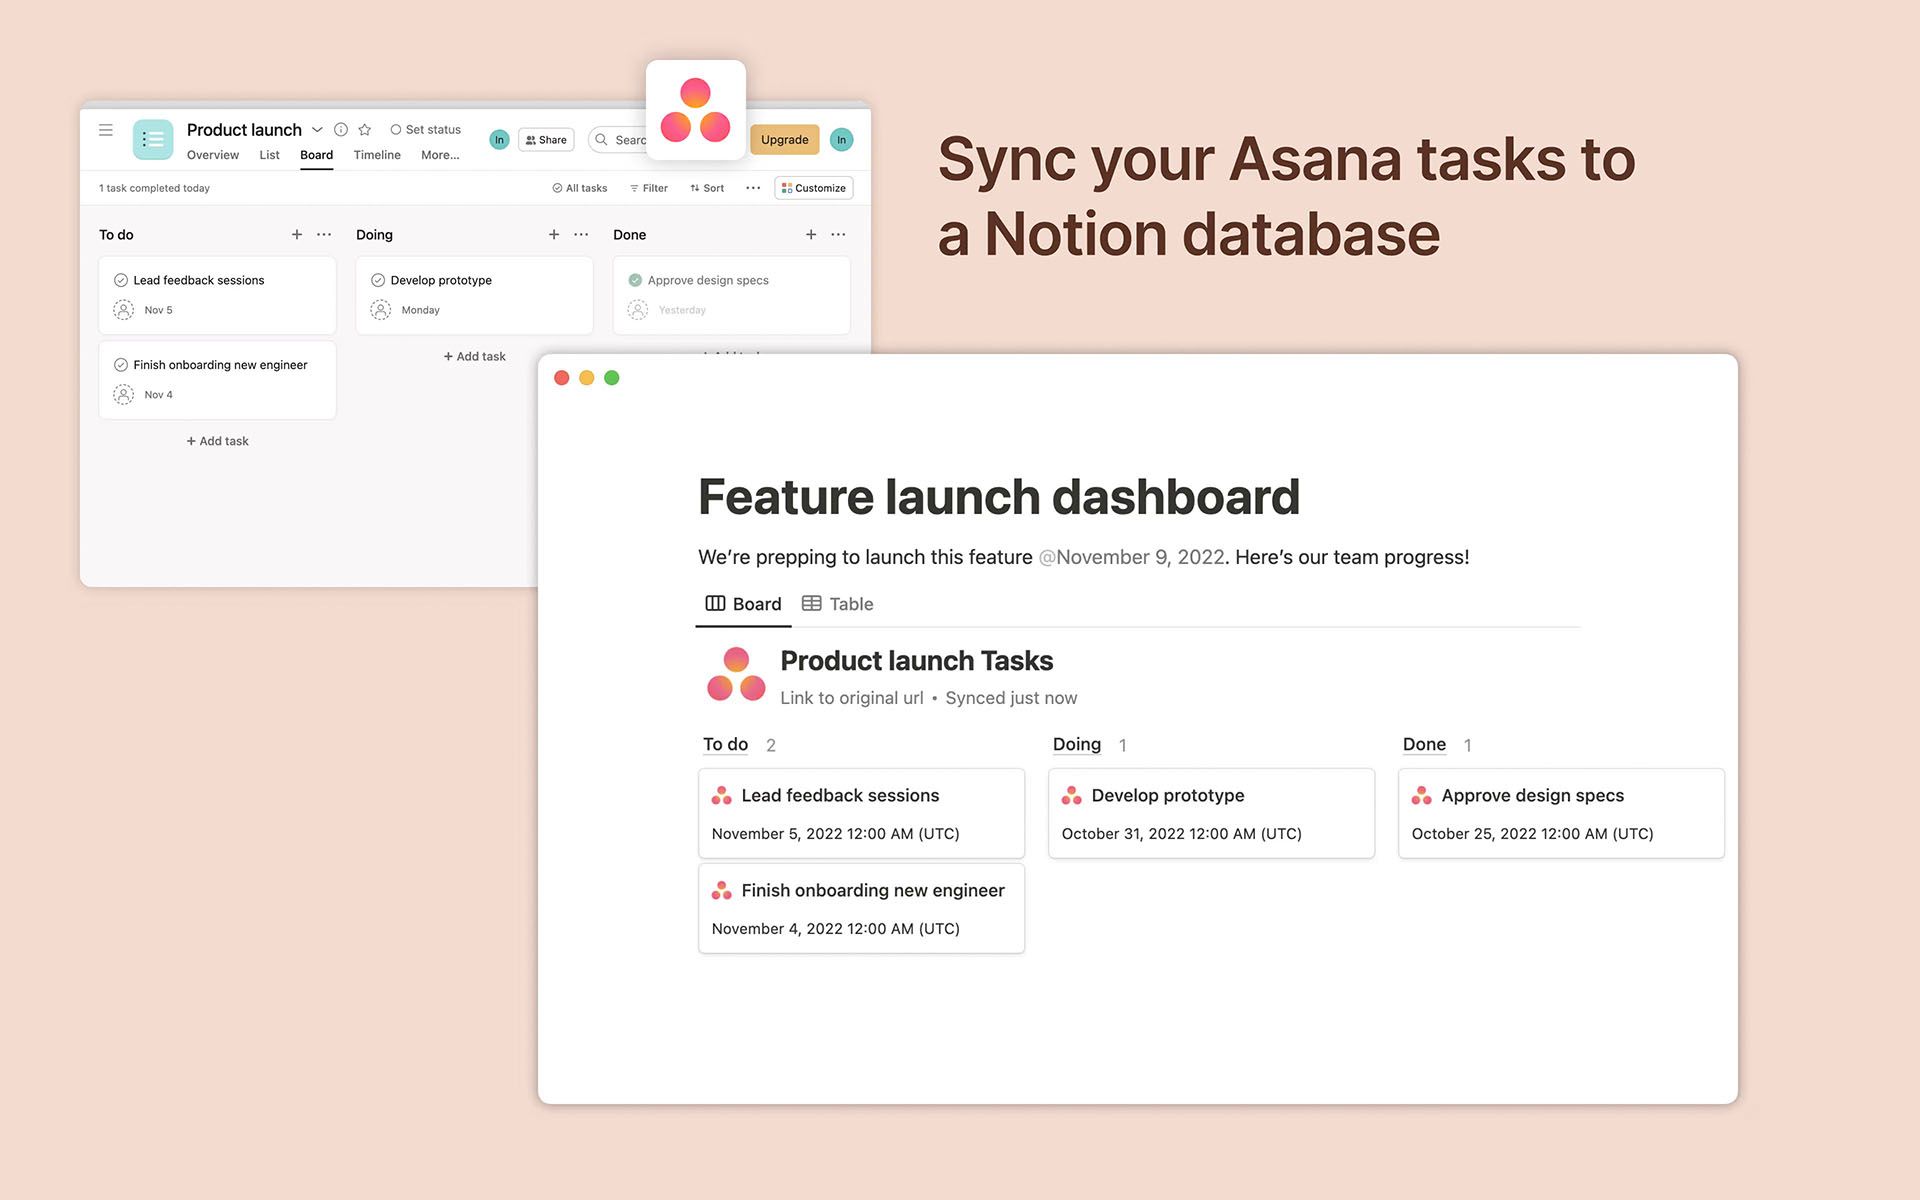
Task: Add a task with Done column plus icon
Action: pos(811,235)
